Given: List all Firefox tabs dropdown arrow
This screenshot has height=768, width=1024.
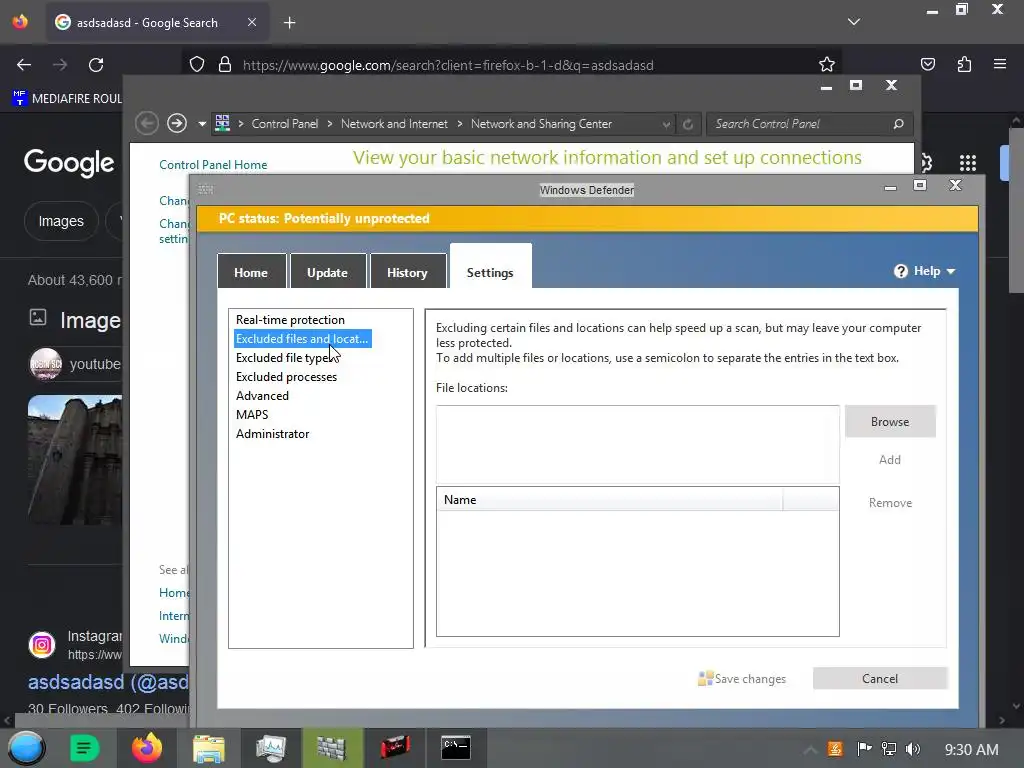Looking at the screenshot, I should (x=854, y=22).
